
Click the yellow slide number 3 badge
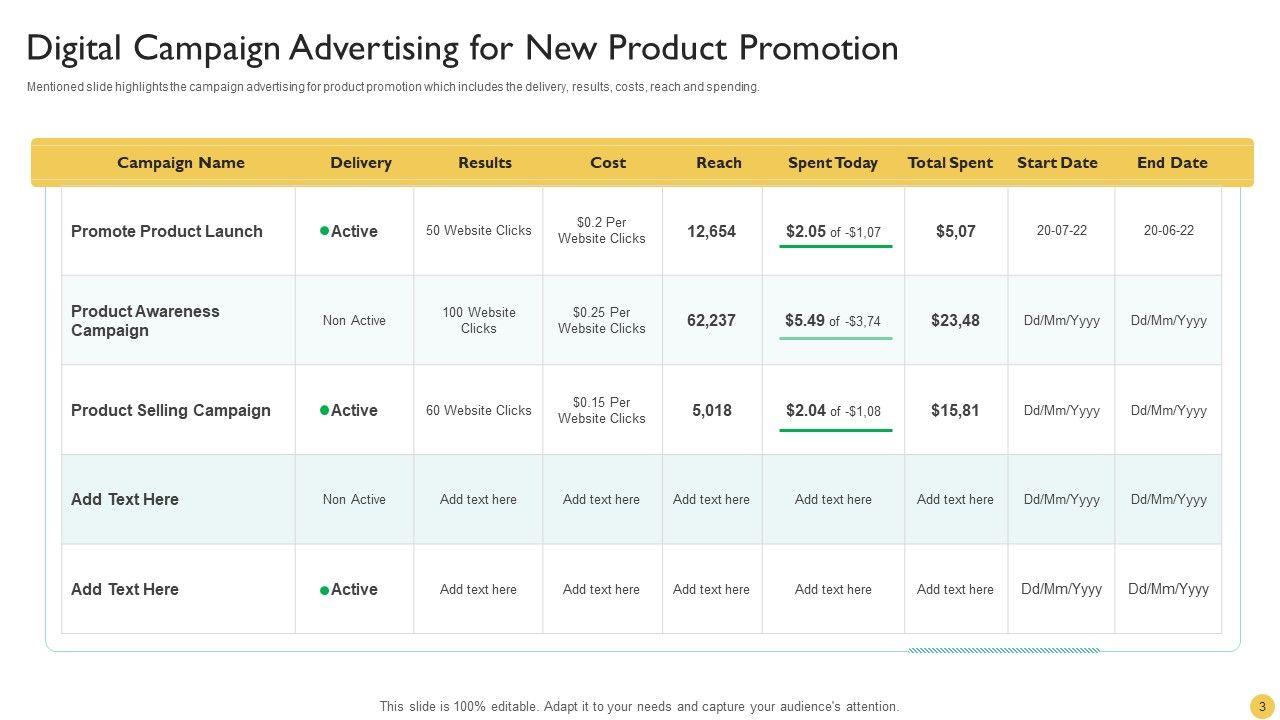(x=1262, y=706)
